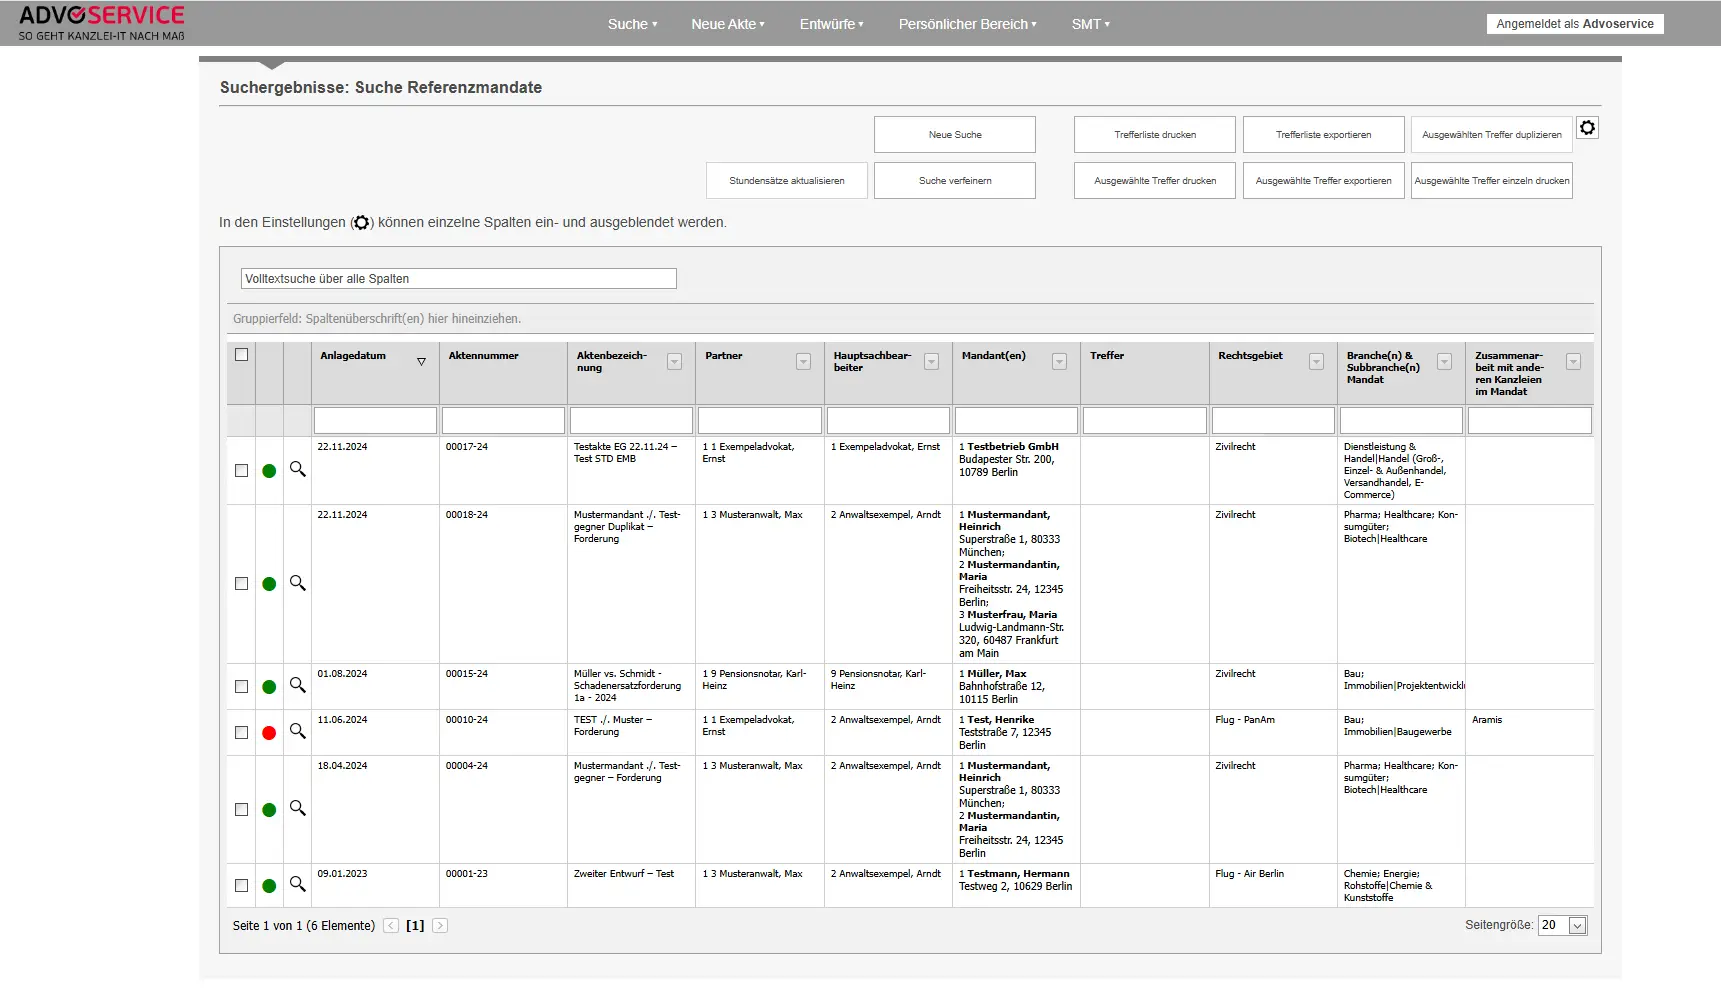Screen dimensions: 1721x997
Task: Click the Volltextsuche über alle Spalten field
Action: (458, 279)
